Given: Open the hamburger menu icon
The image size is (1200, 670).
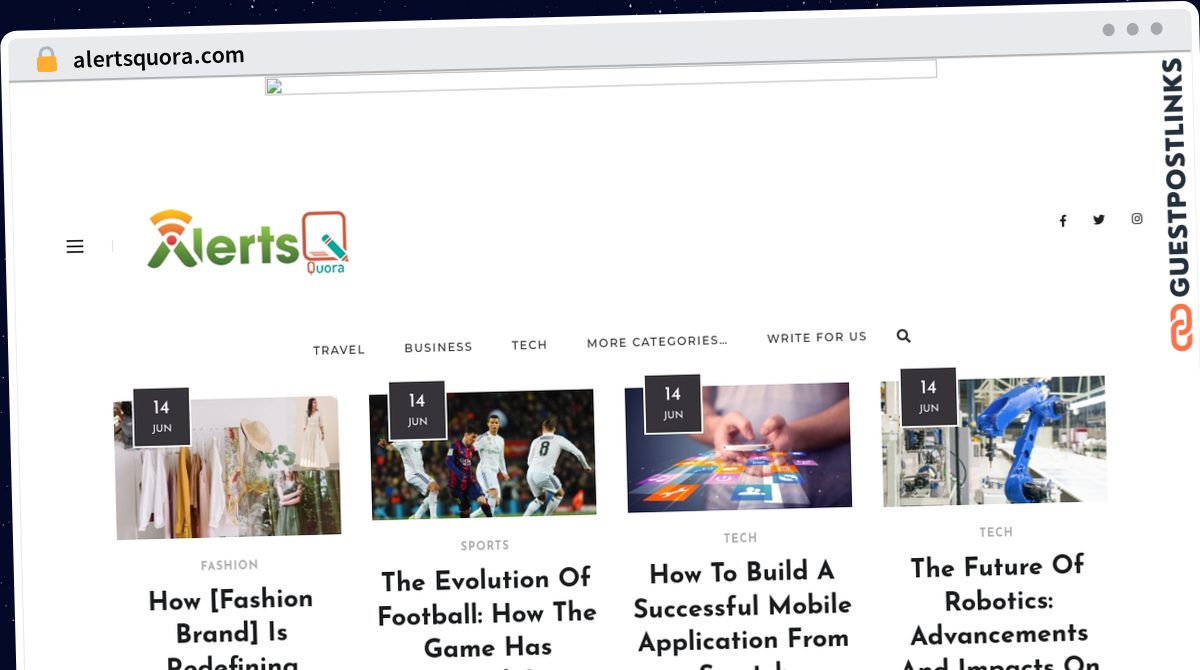Looking at the screenshot, I should [75, 246].
